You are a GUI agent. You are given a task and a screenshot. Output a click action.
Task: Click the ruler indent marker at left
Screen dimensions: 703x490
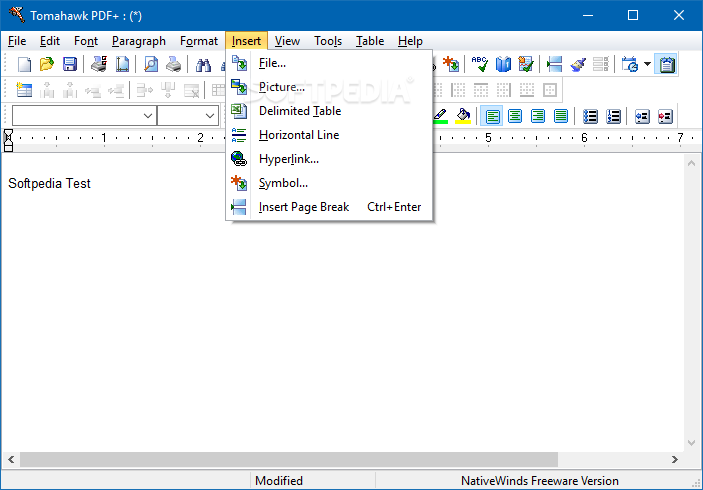click(8, 140)
